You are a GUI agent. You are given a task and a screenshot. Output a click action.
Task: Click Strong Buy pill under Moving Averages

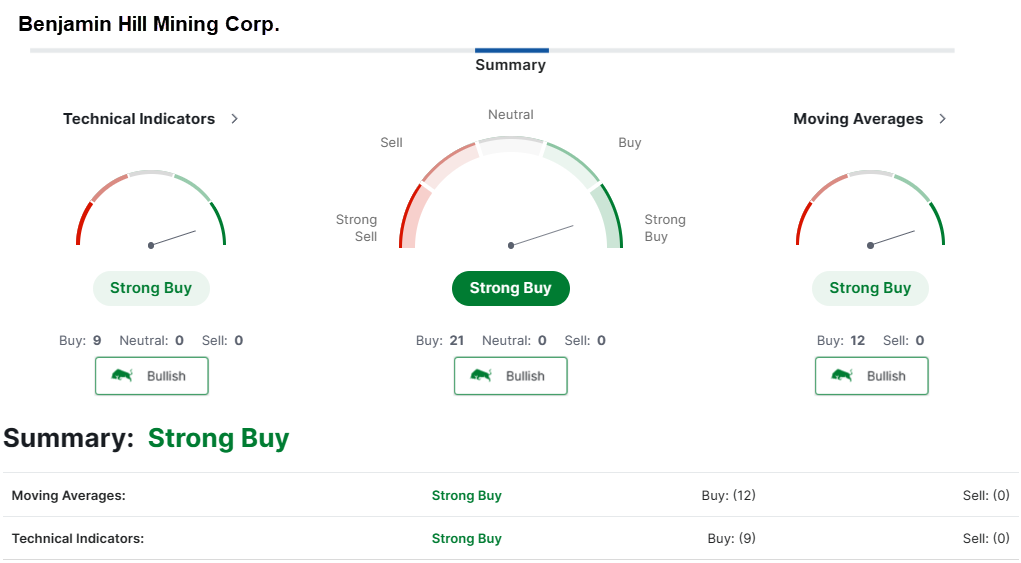[x=870, y=288]
